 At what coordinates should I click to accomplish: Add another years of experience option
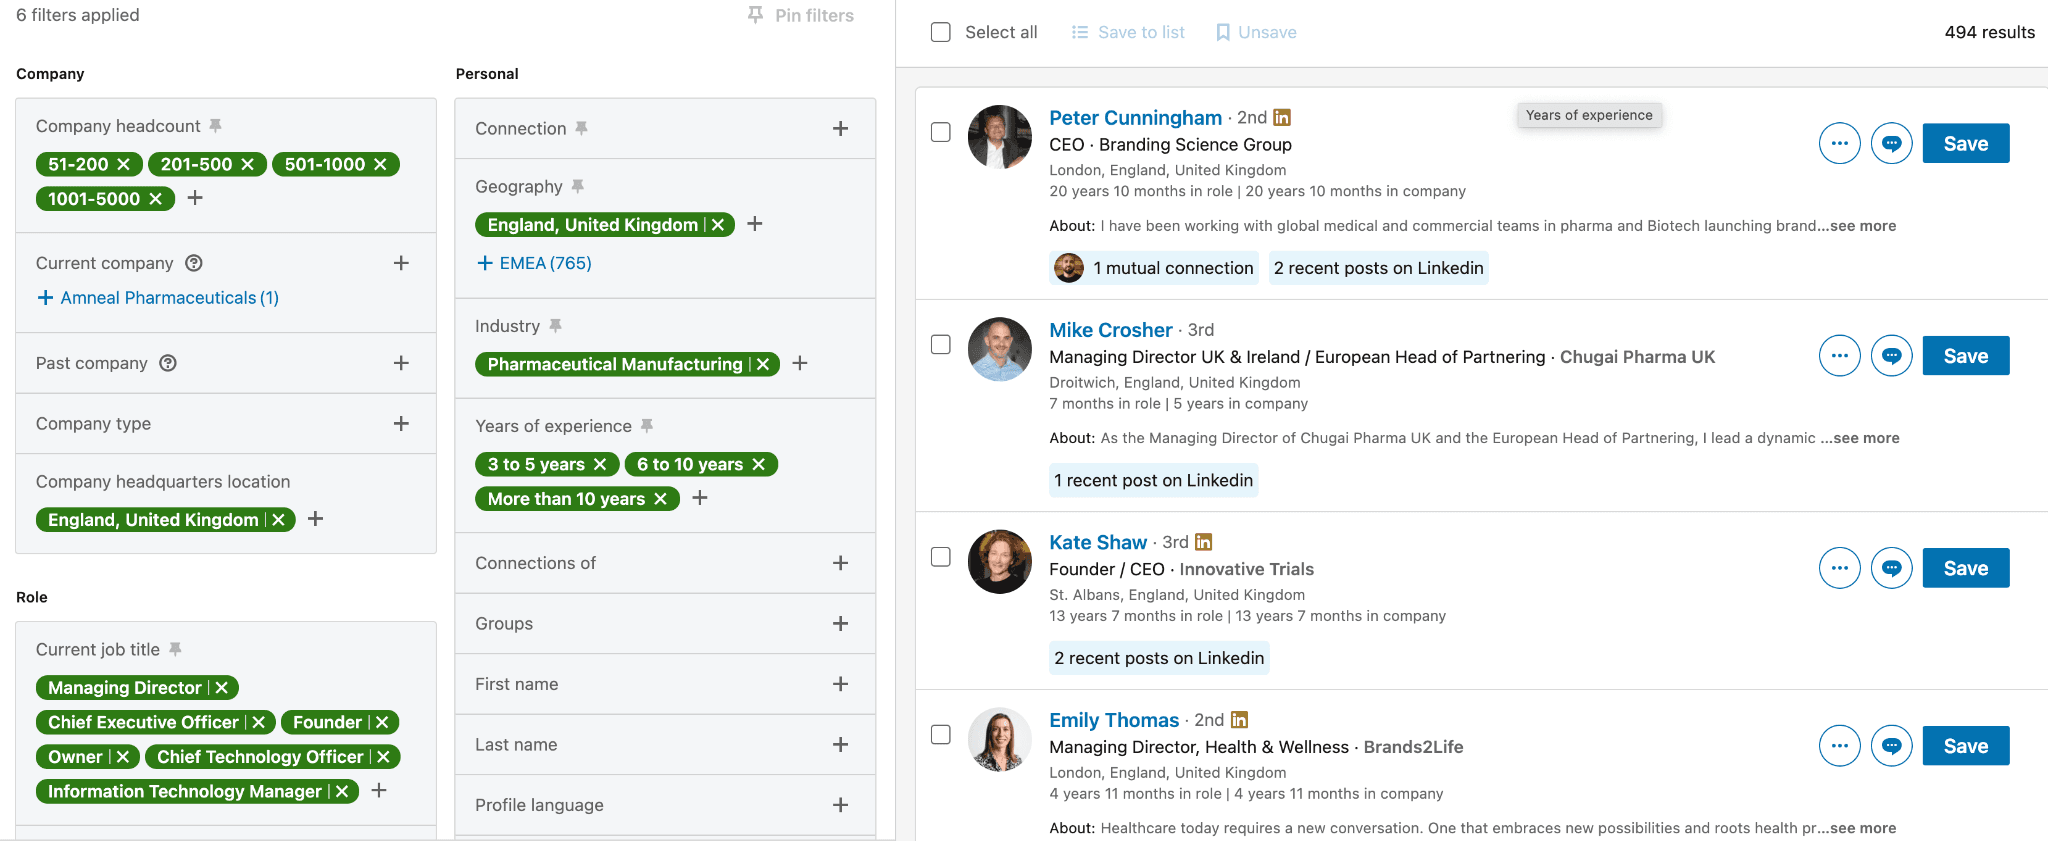click(x=700, y=498)
